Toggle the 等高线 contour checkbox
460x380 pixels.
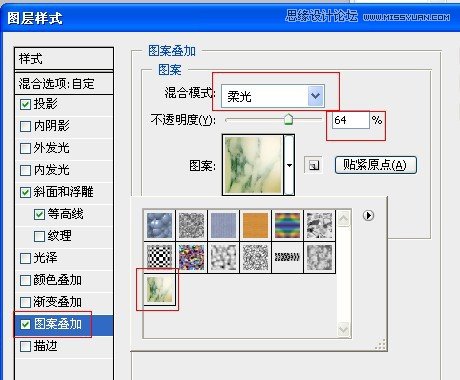tap(39, 214)
